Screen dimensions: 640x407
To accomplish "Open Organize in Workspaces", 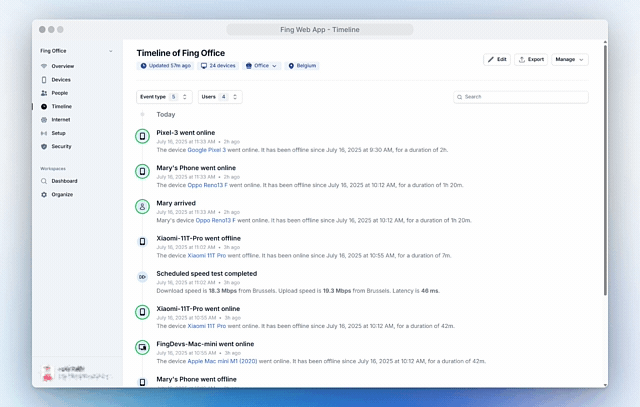I will pyautogui.click(x=62, y=195).
